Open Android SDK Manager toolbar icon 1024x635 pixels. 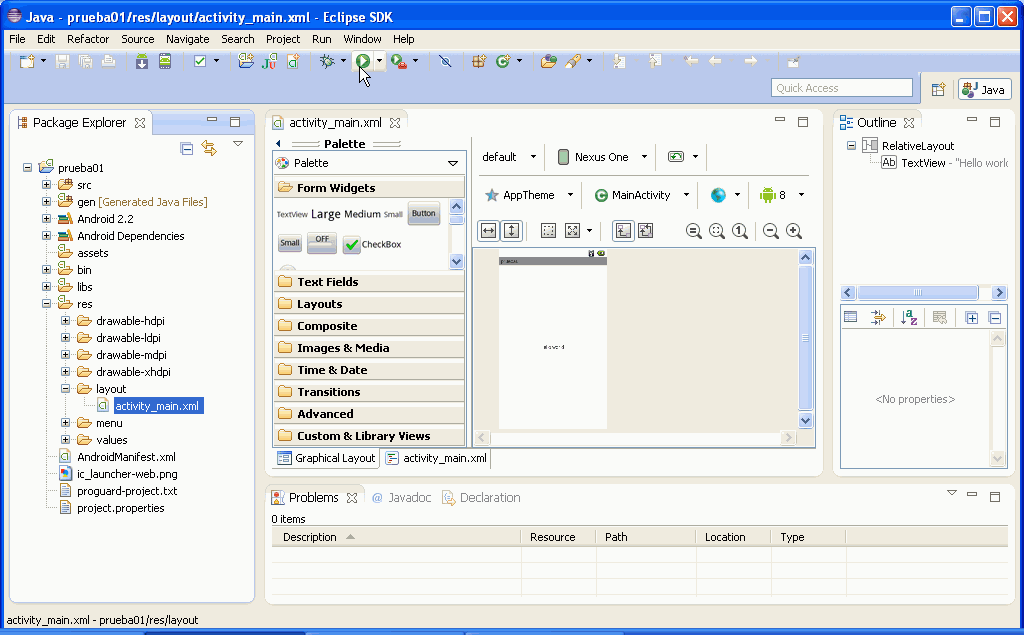coord(142,61)
